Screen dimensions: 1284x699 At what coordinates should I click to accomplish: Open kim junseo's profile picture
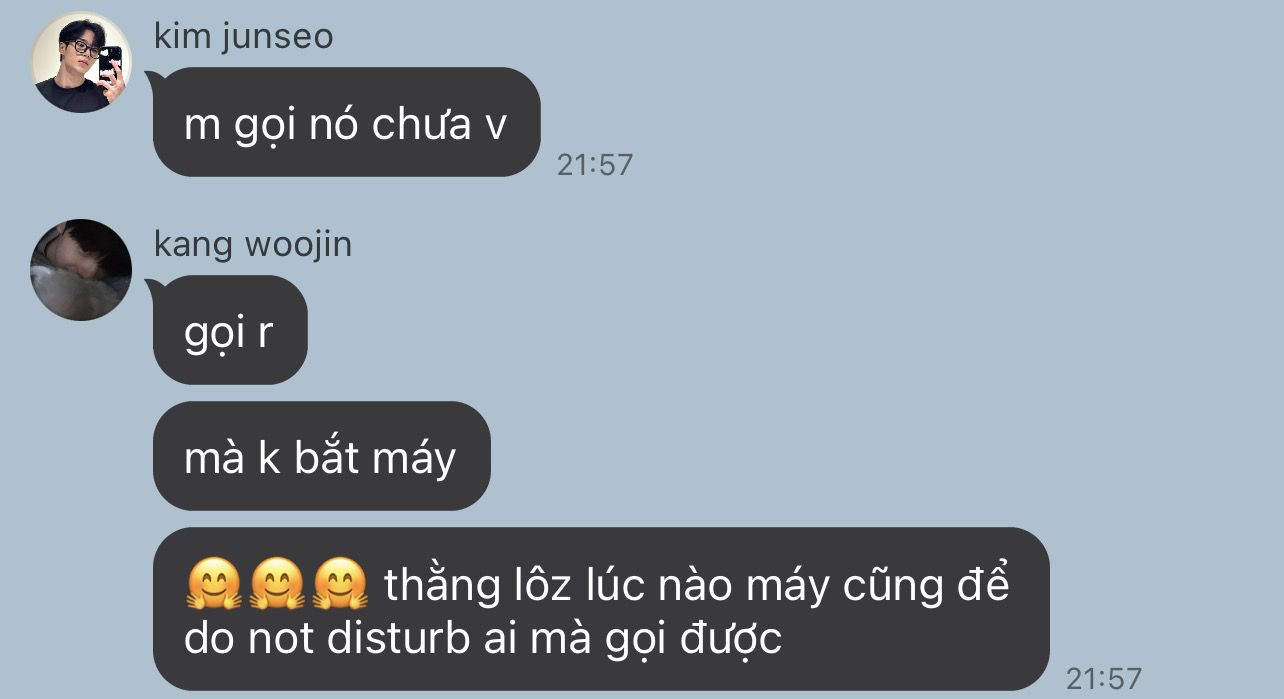tap(81, 63)
